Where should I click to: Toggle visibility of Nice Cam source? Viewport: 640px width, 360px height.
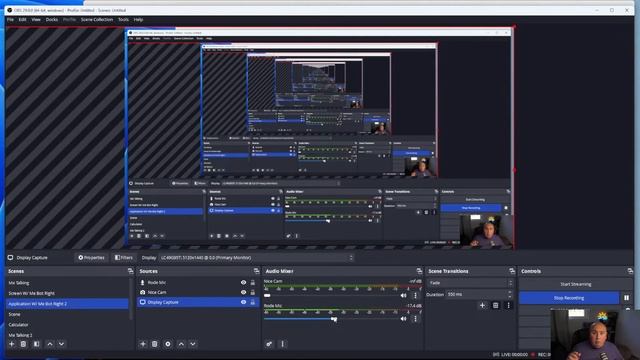point(244,292)
